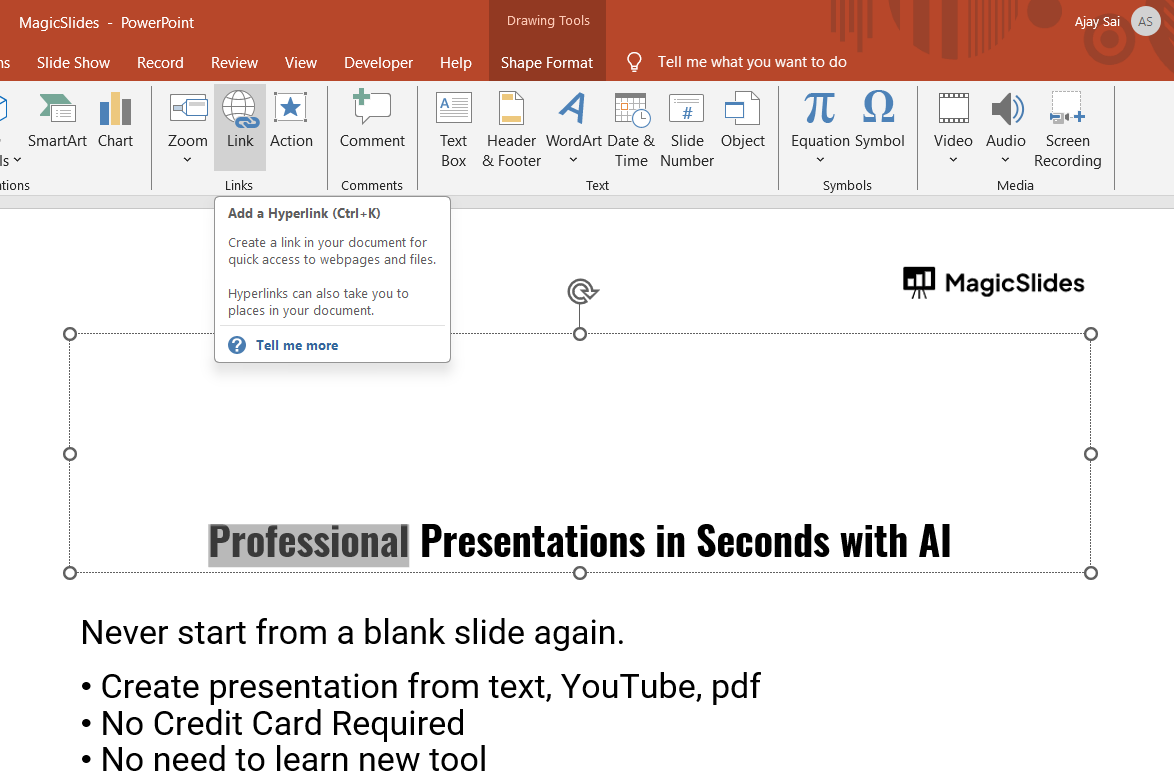This screenshot has width=1174, height=784.
Task: Insert a Symbol
Action: 880,121
